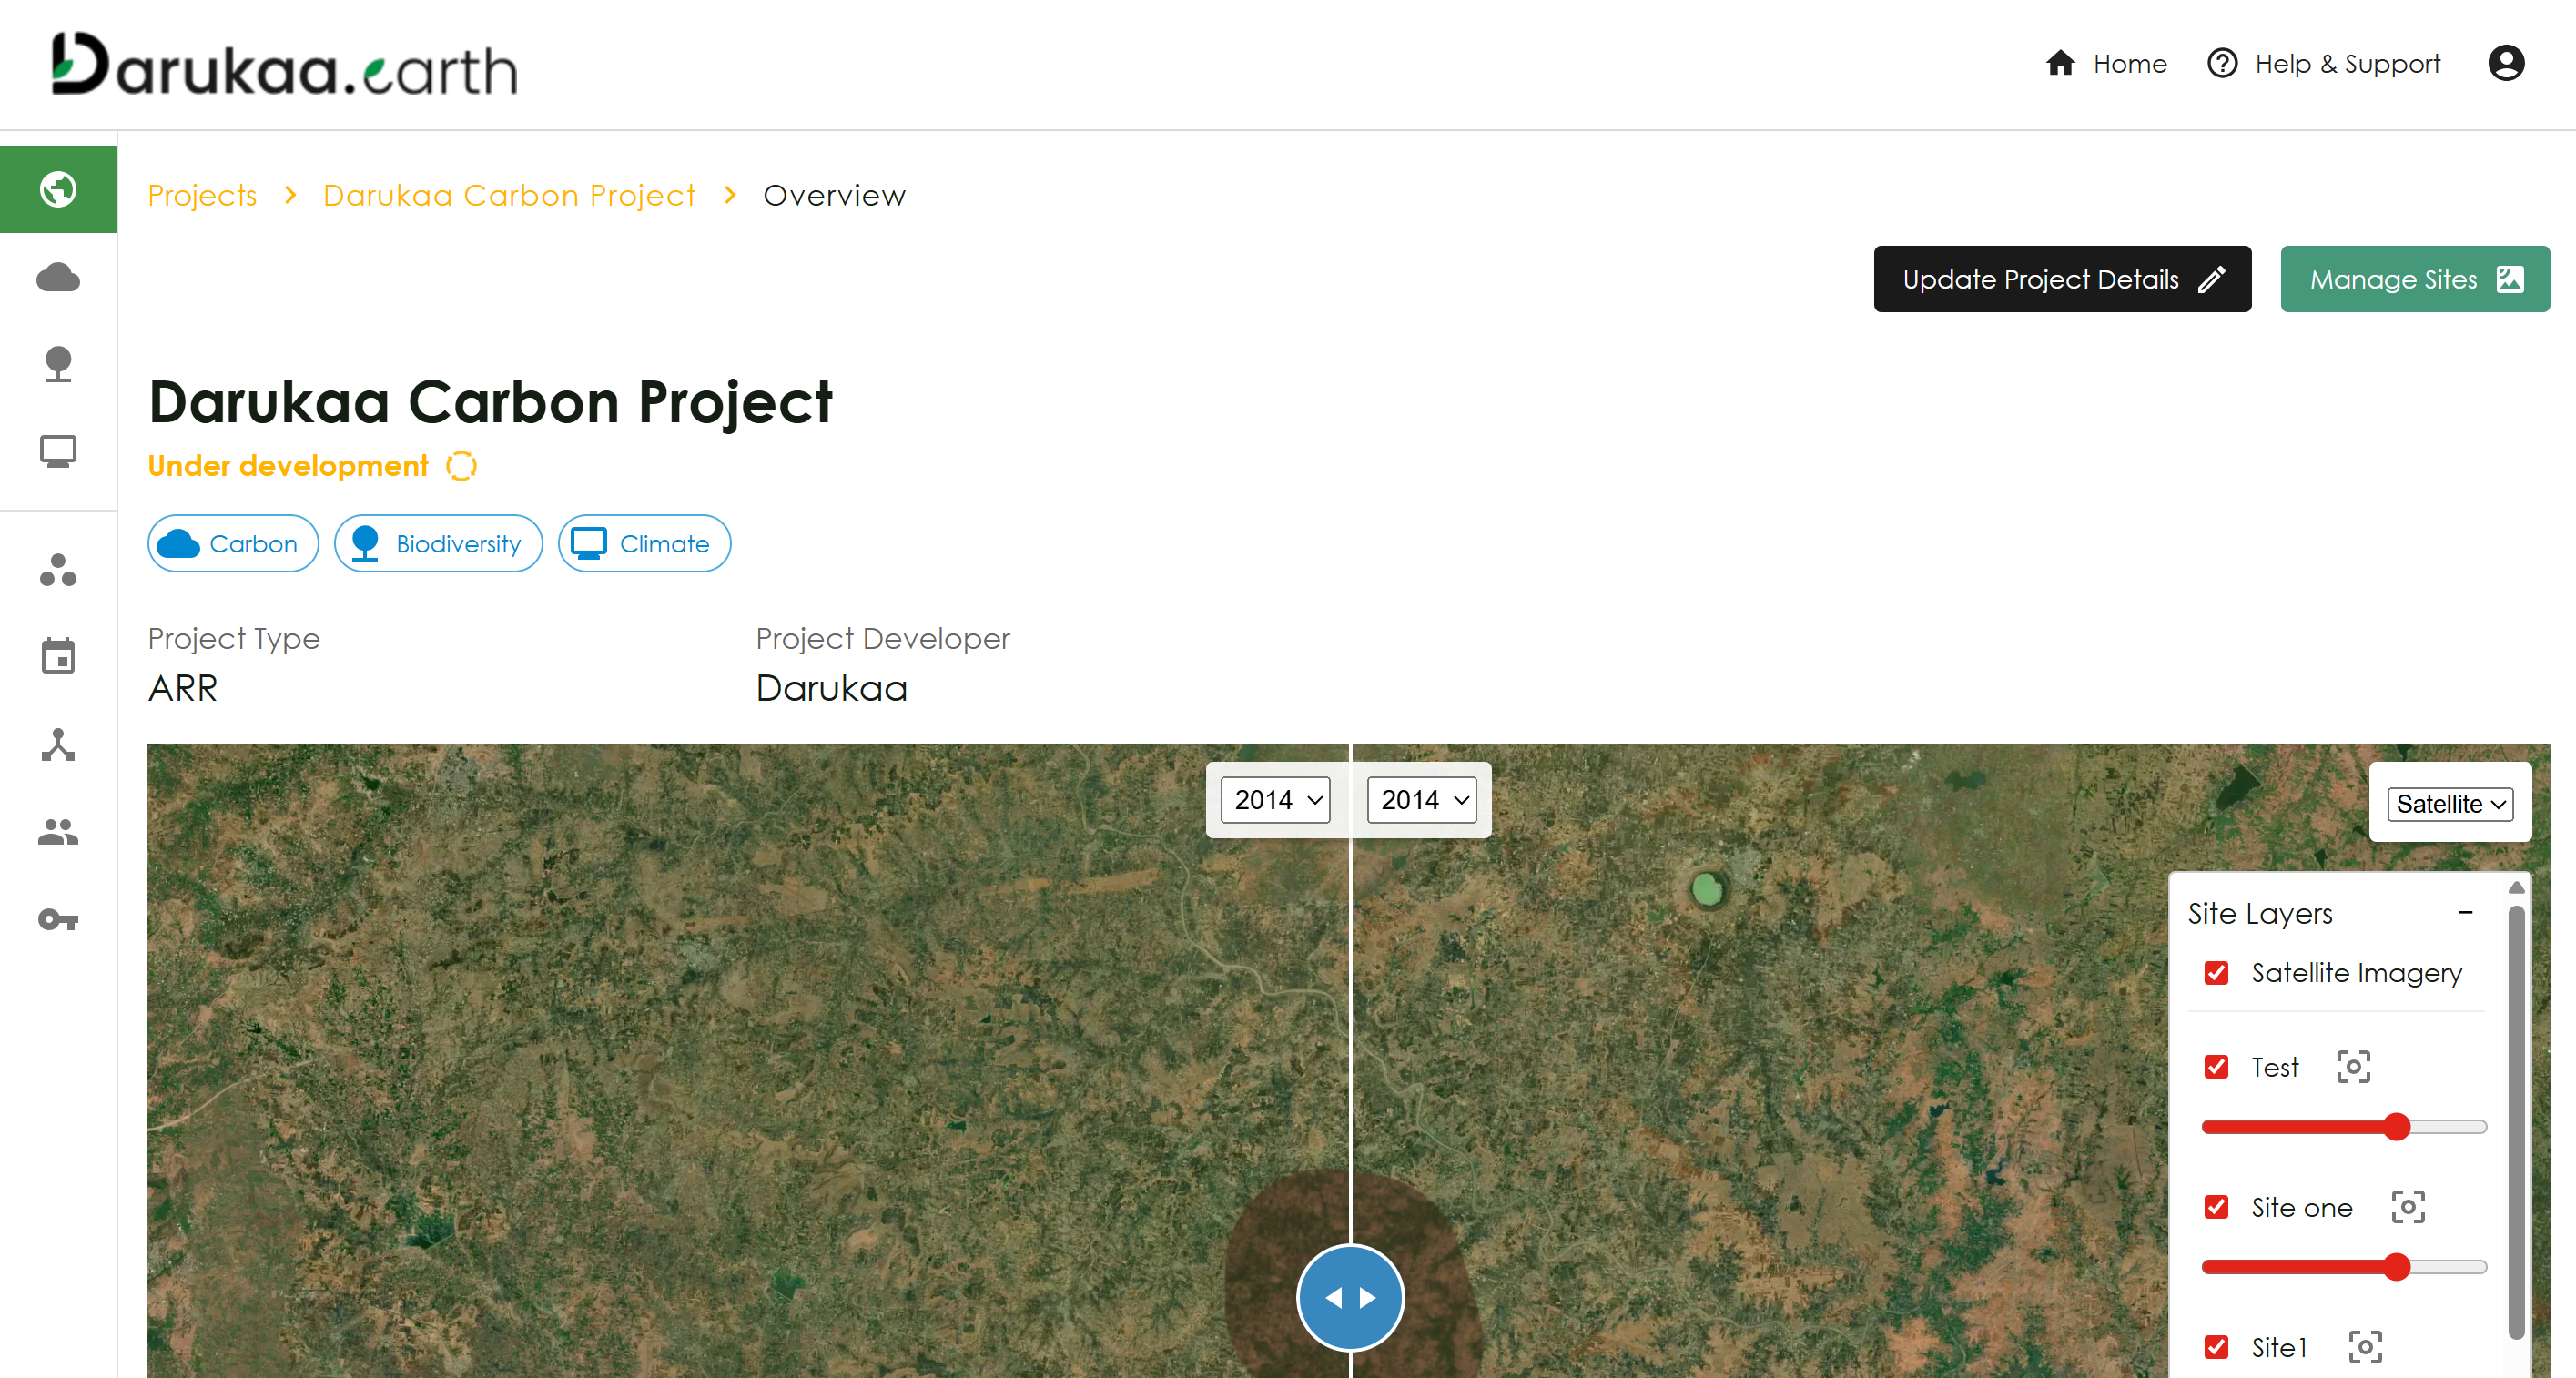Click the Under development status spinner icon
The height and width of the screenshot is (1378, 2576).
point(461,466)
